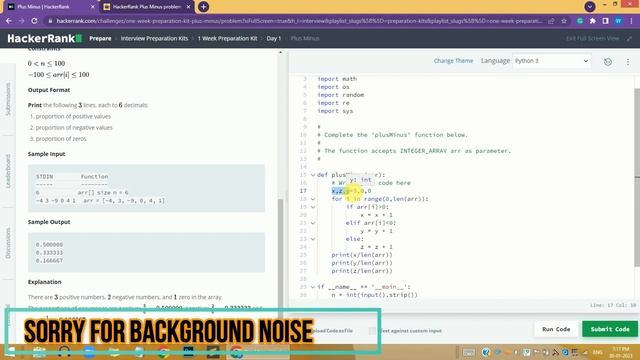
Task: Open the taskbar icon to the left of Photoshop
Action: pos(163,352)
